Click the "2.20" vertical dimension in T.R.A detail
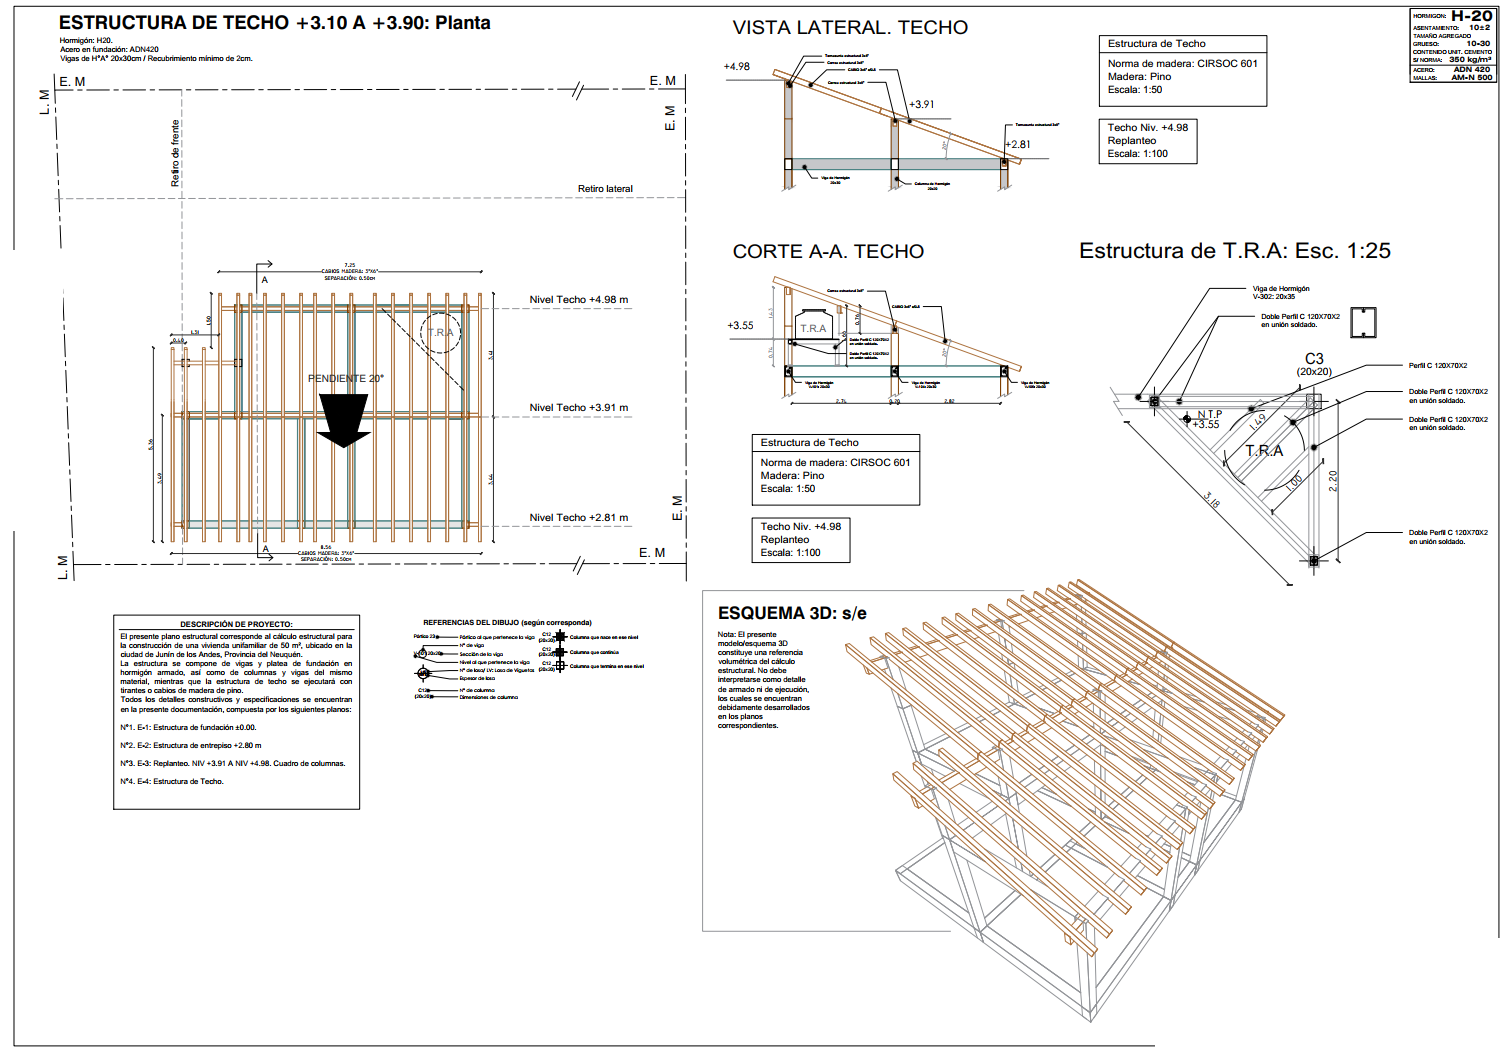The height and width of the screenshot is (1051, 1506). click(1333, 481)
